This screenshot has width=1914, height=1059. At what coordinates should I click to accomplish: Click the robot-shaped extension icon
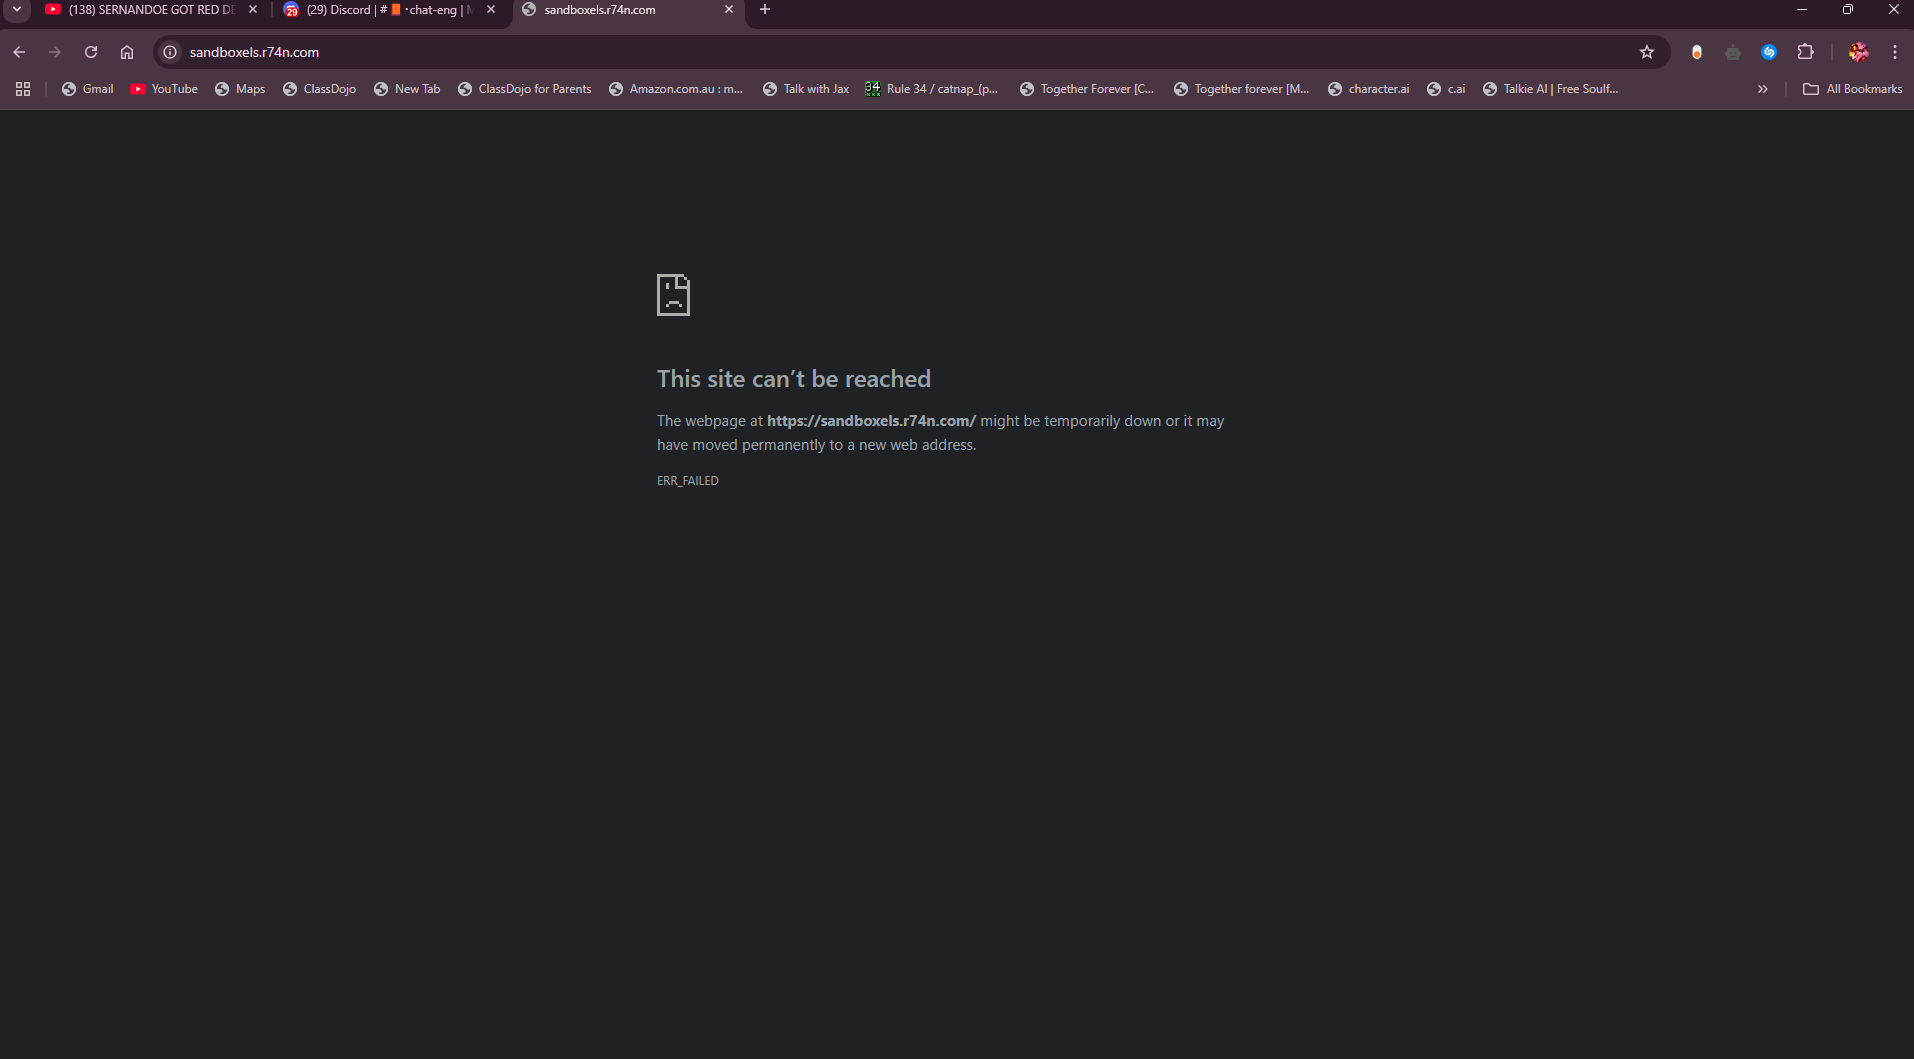click(x=1734, y=52)
